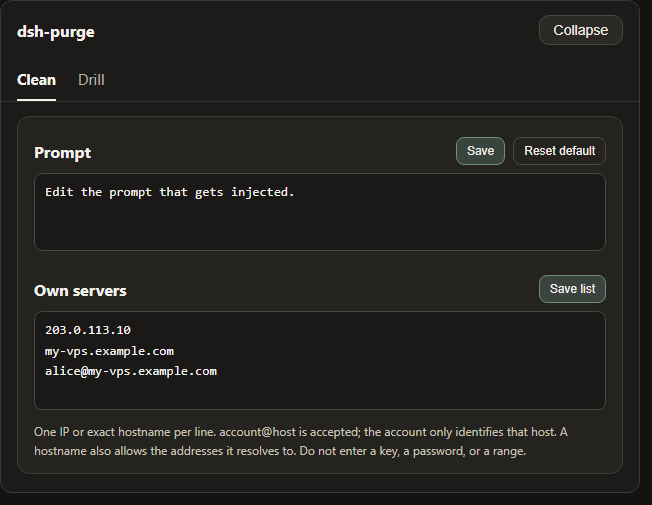Switch to the Drill tab
This screenshot has width=652, height=505.
[x=91, y=80]
